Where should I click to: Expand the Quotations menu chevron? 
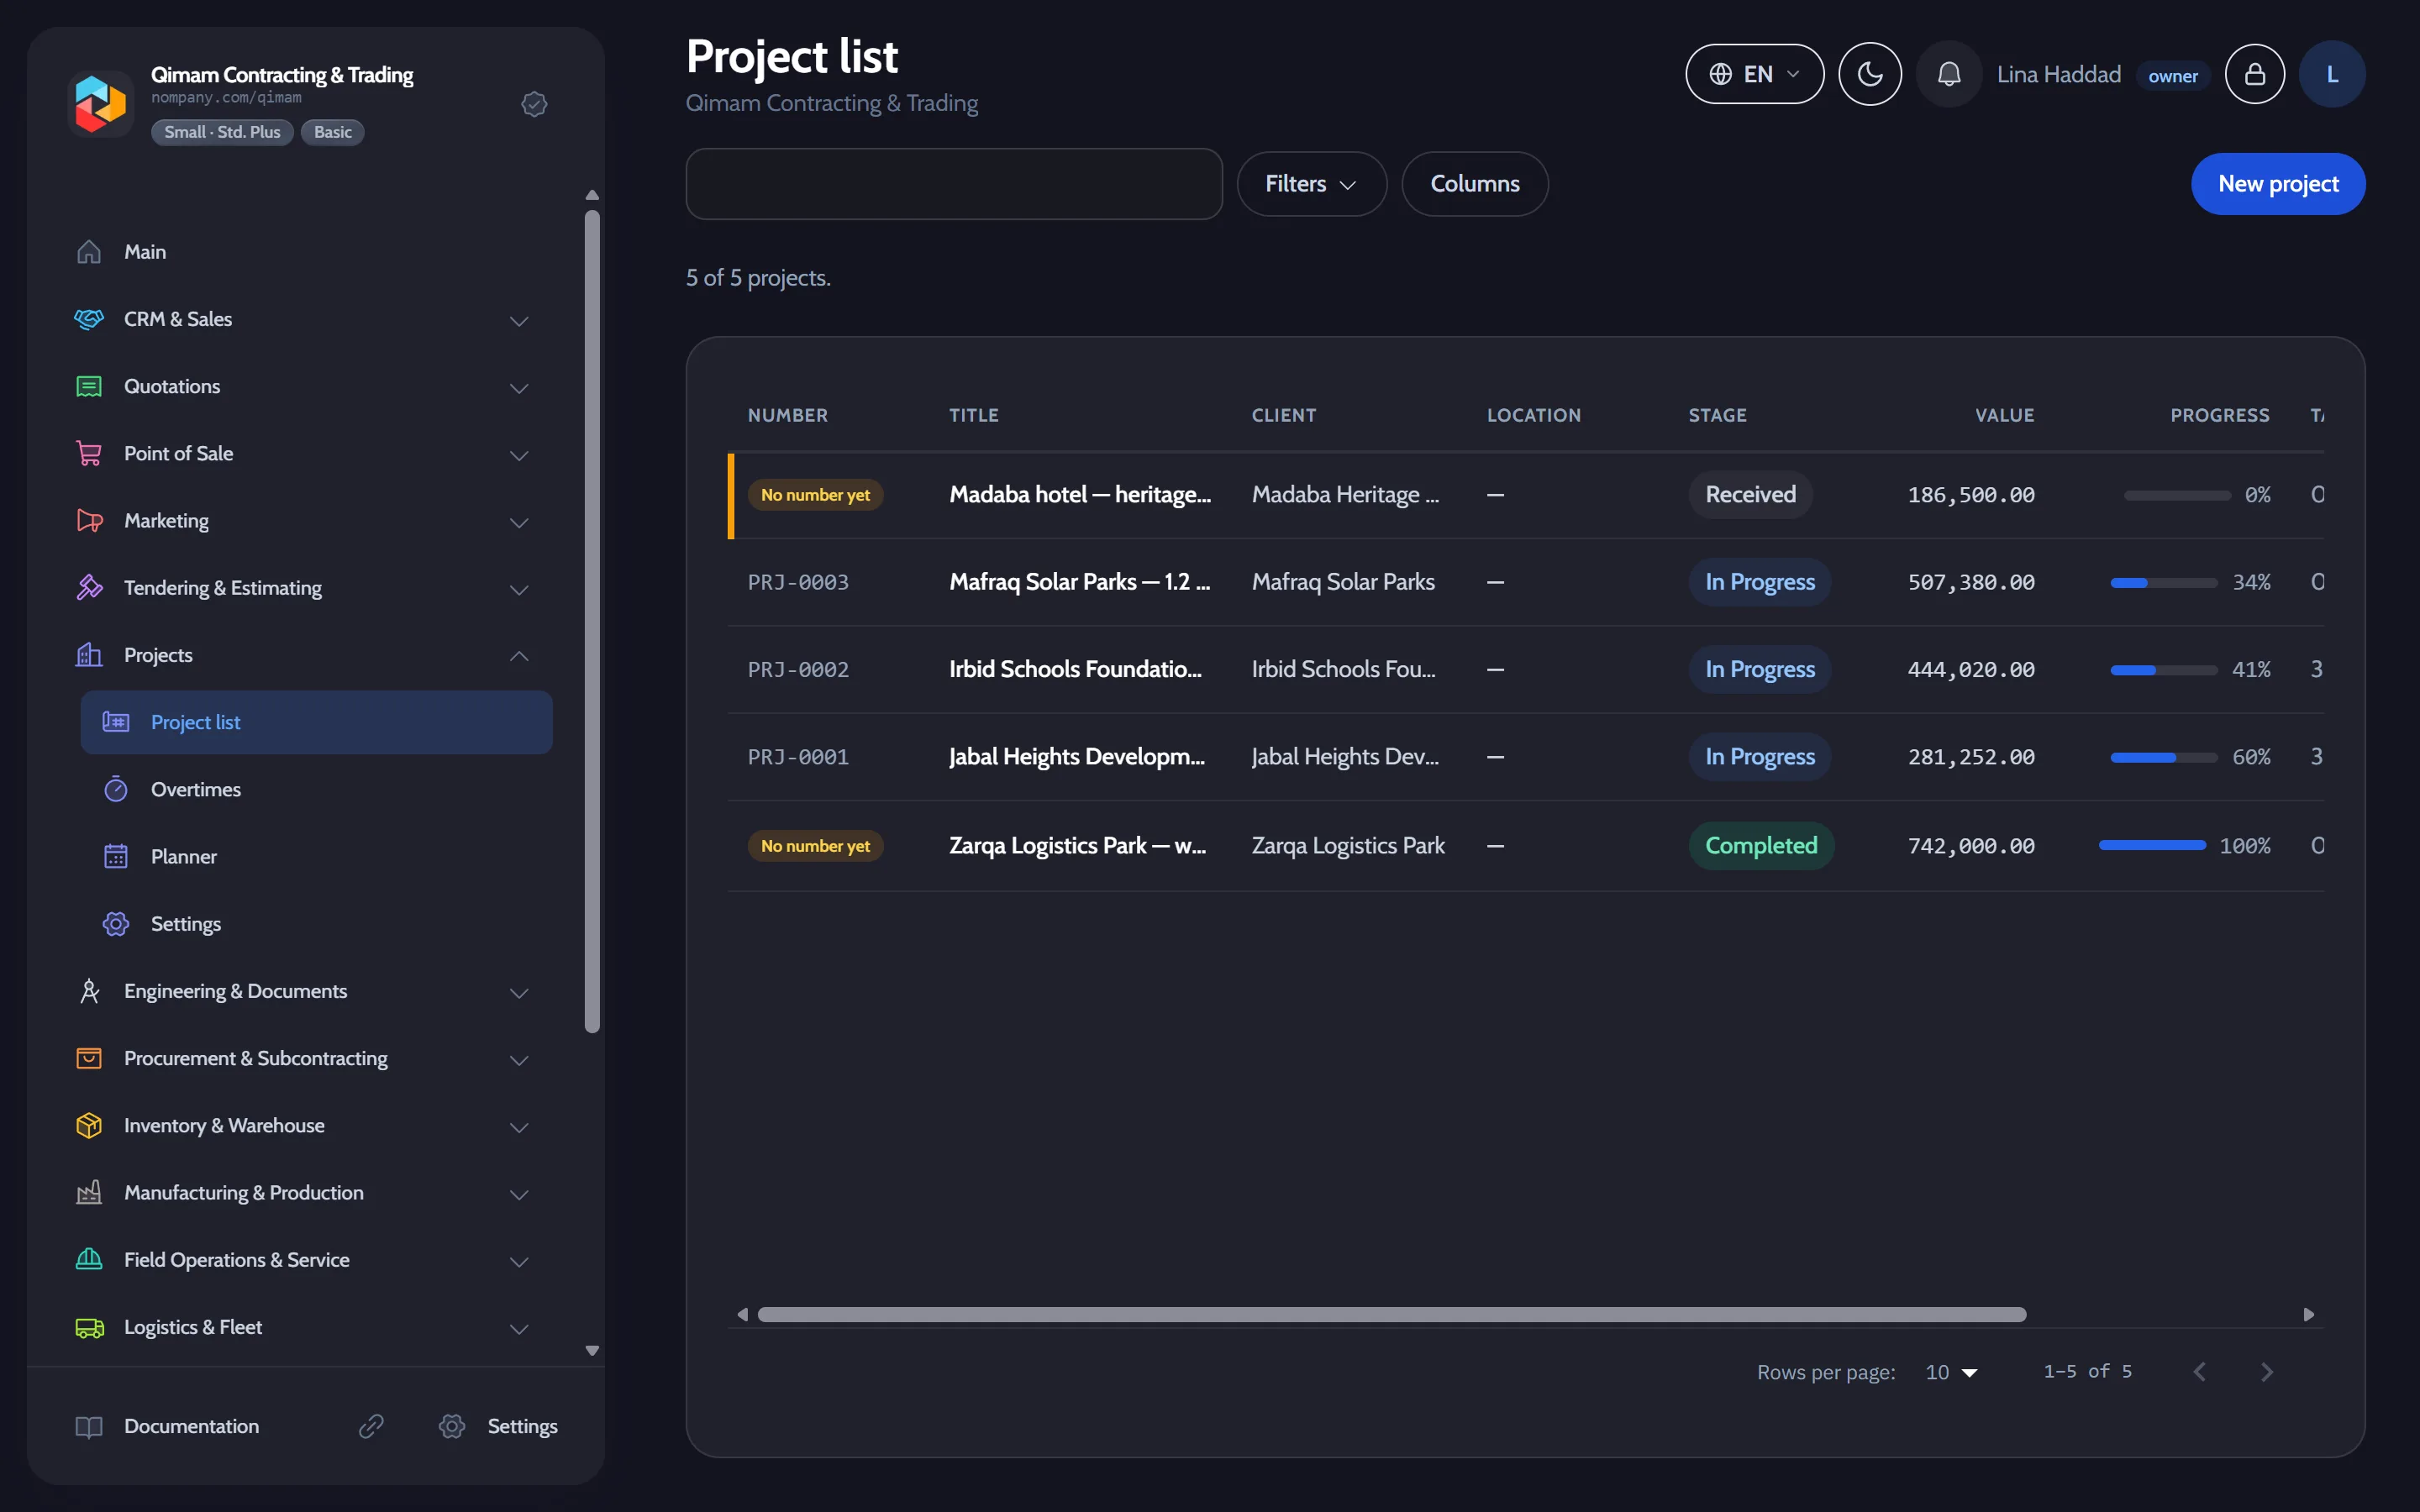coord(519,388)
